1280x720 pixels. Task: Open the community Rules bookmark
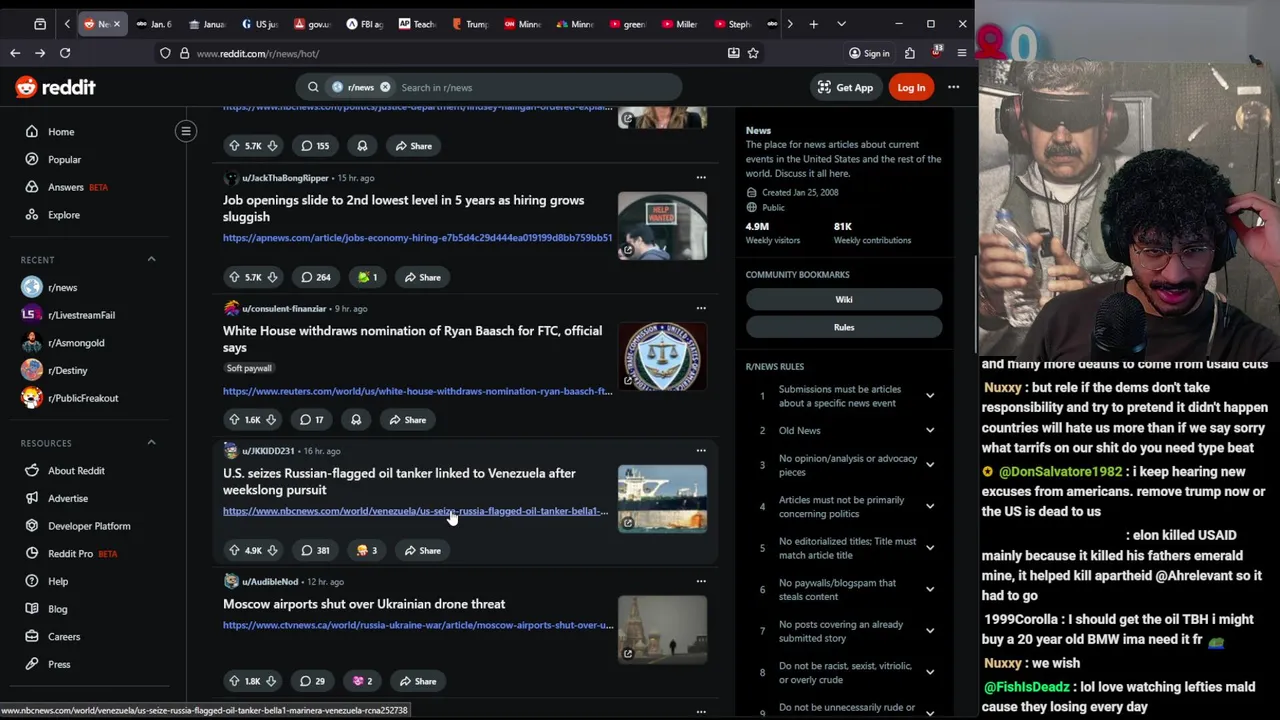pos(844,327)
